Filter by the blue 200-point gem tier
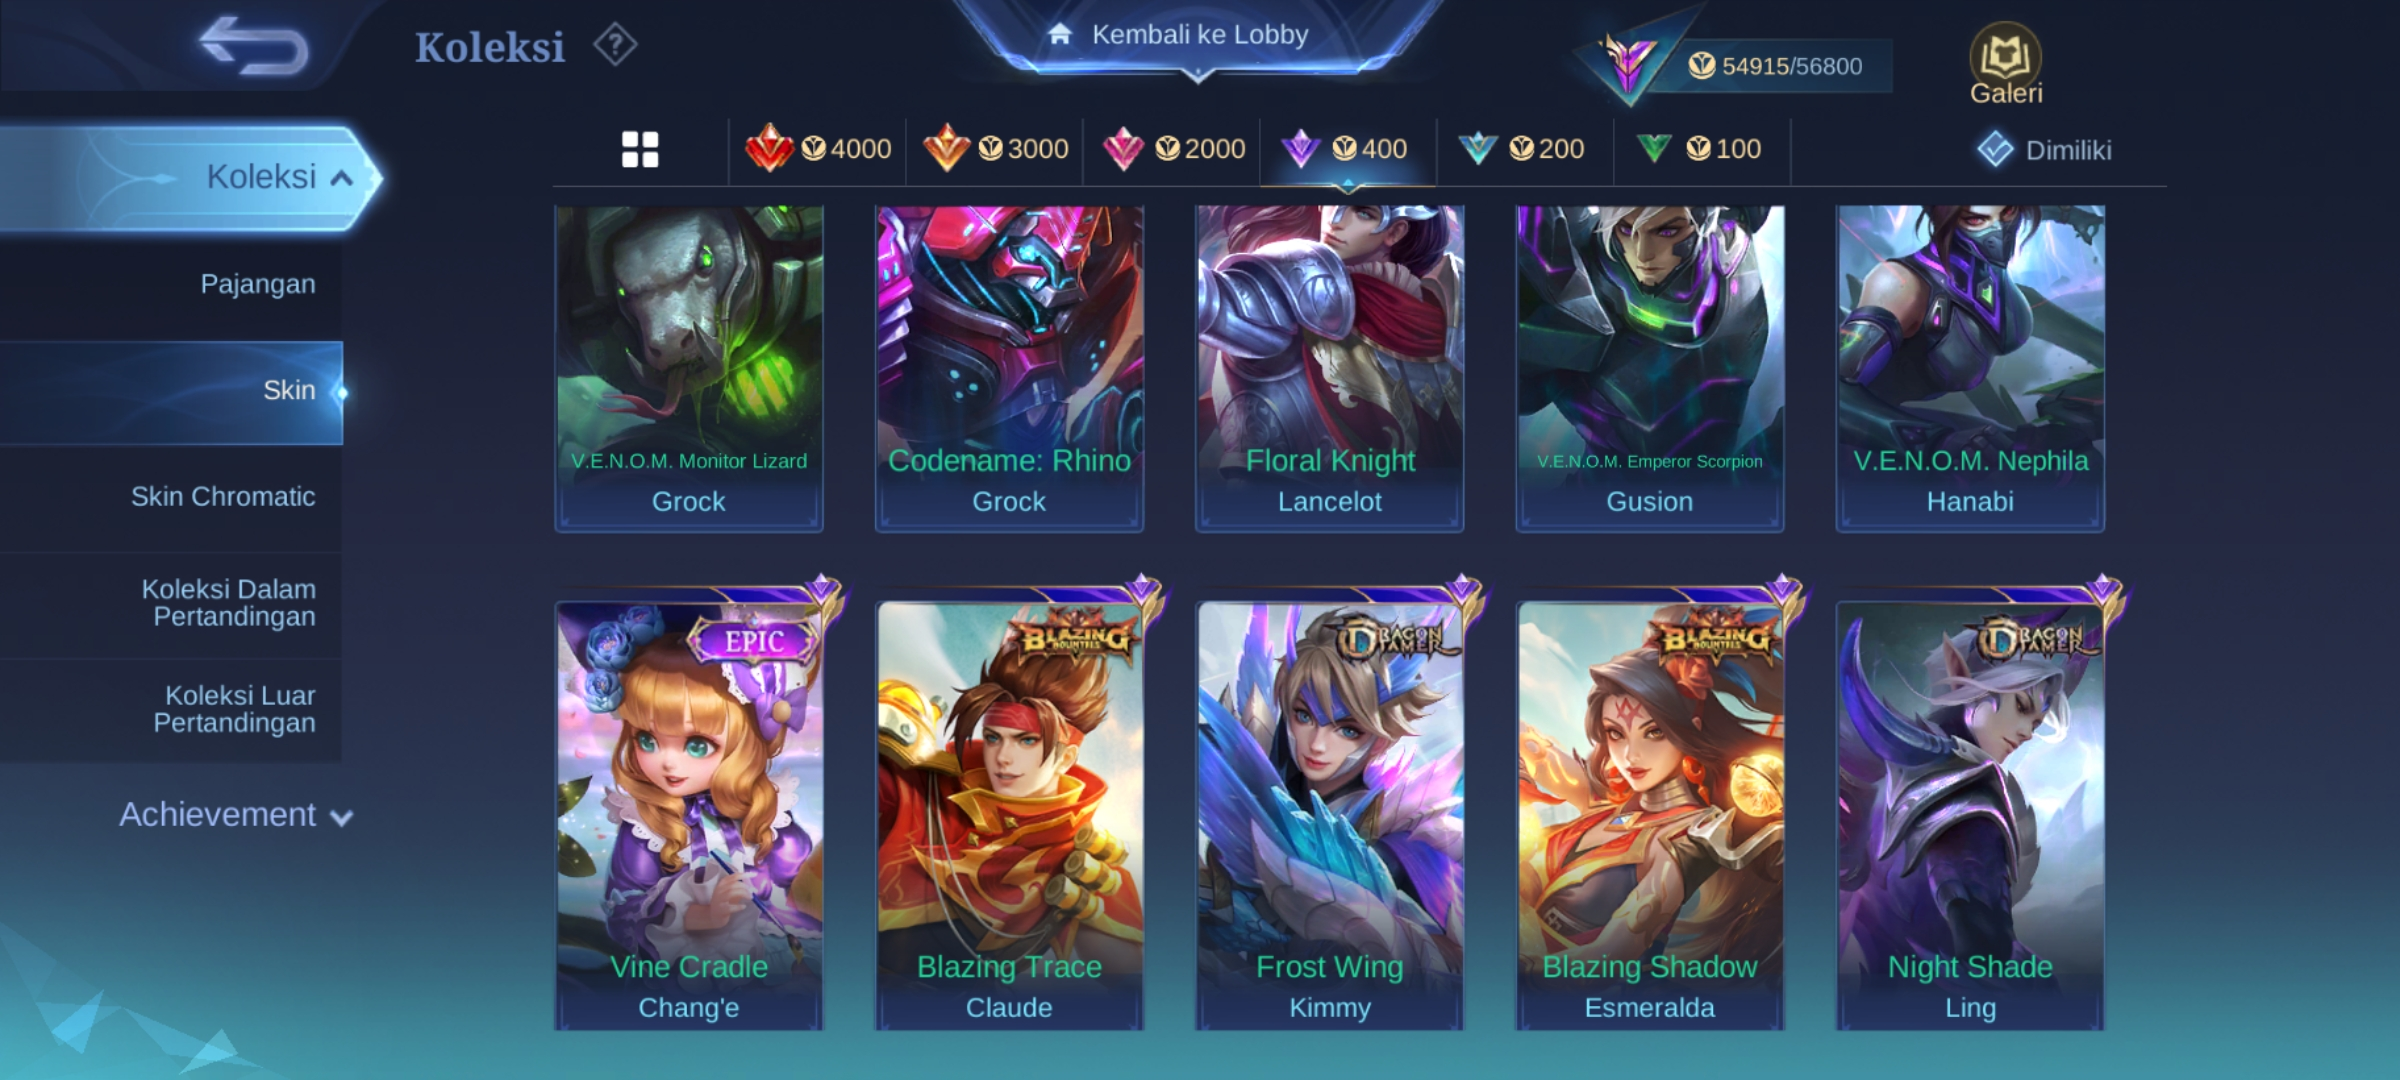 [1521, 149]
